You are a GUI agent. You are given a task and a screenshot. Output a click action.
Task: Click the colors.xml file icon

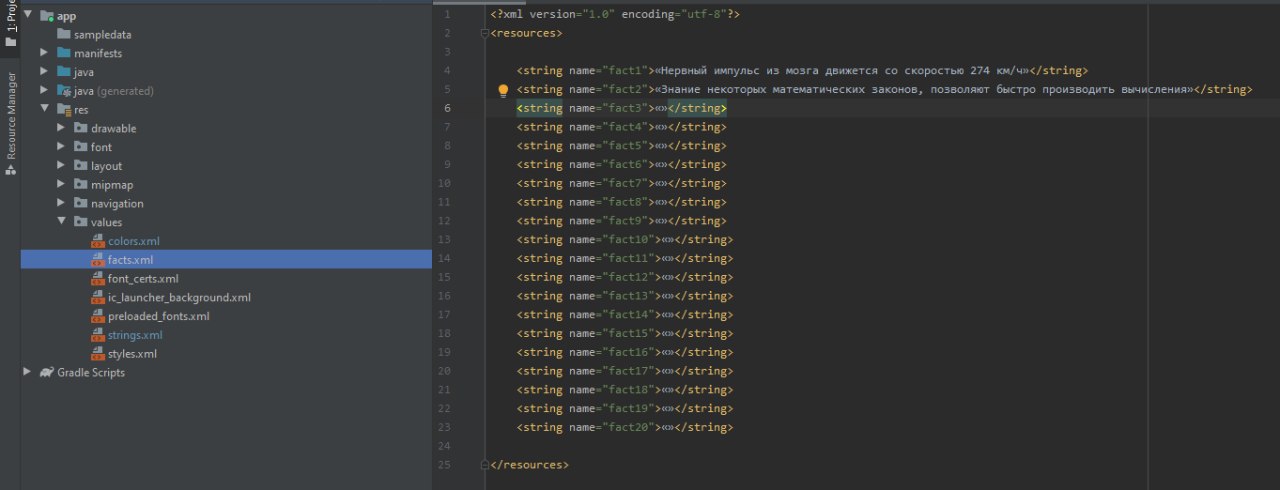coord(98,241)
